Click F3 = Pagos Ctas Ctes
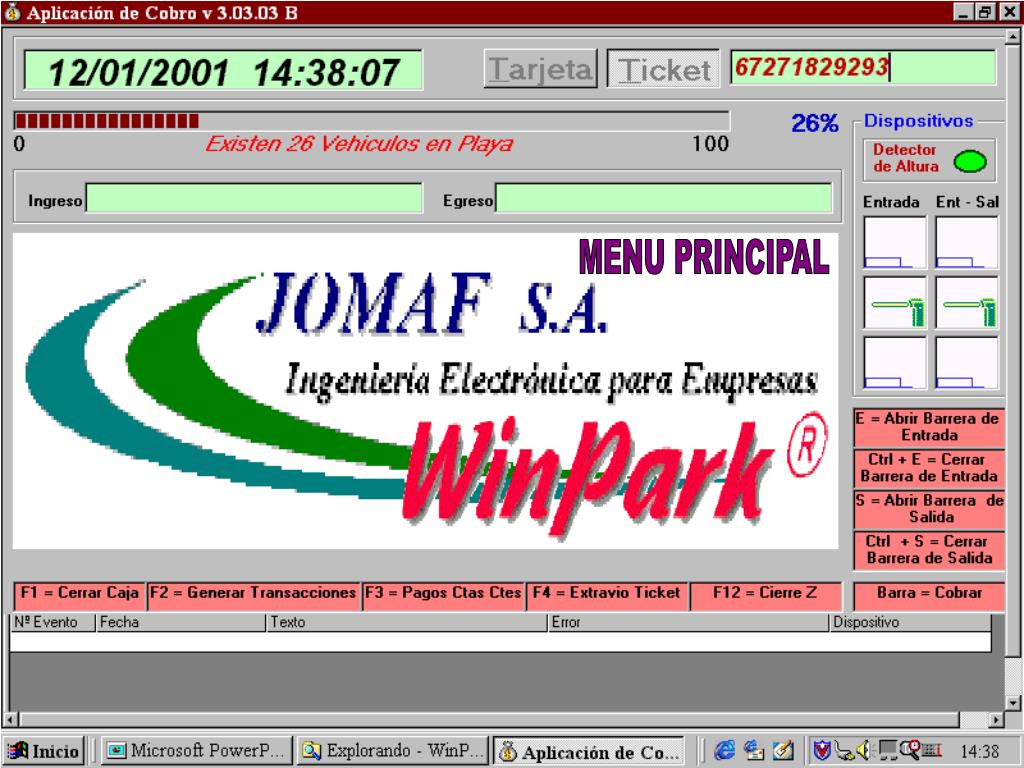The width and height of the screenshot is (1024, 768). 443,594
